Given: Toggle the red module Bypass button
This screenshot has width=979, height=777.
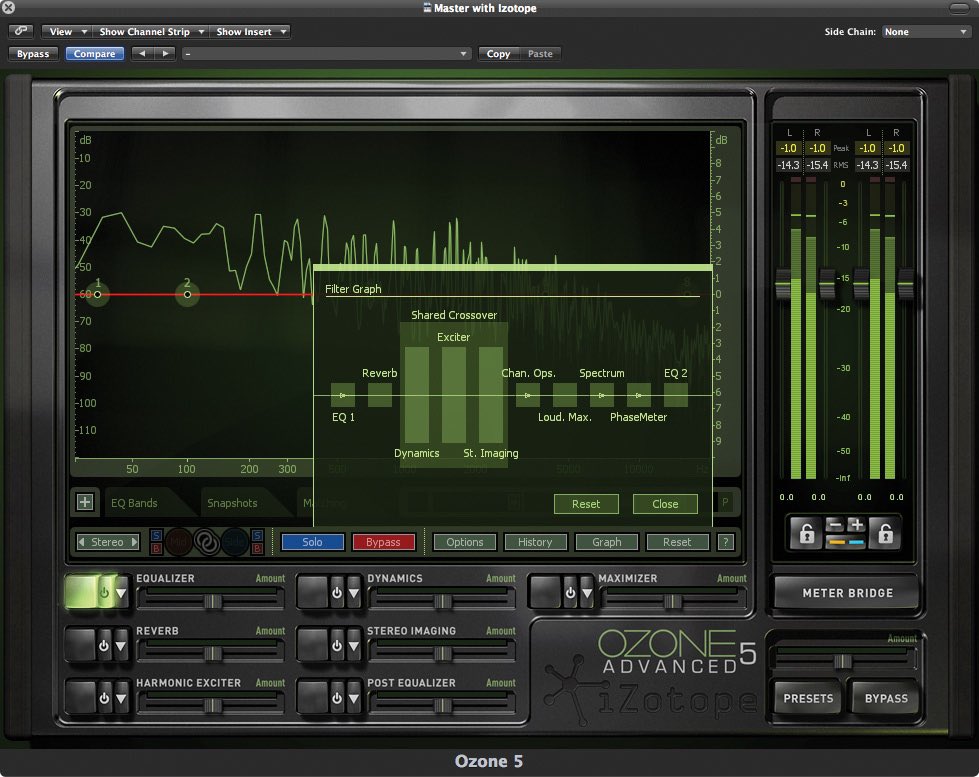Looking at the screenshot, I should 383,542.
